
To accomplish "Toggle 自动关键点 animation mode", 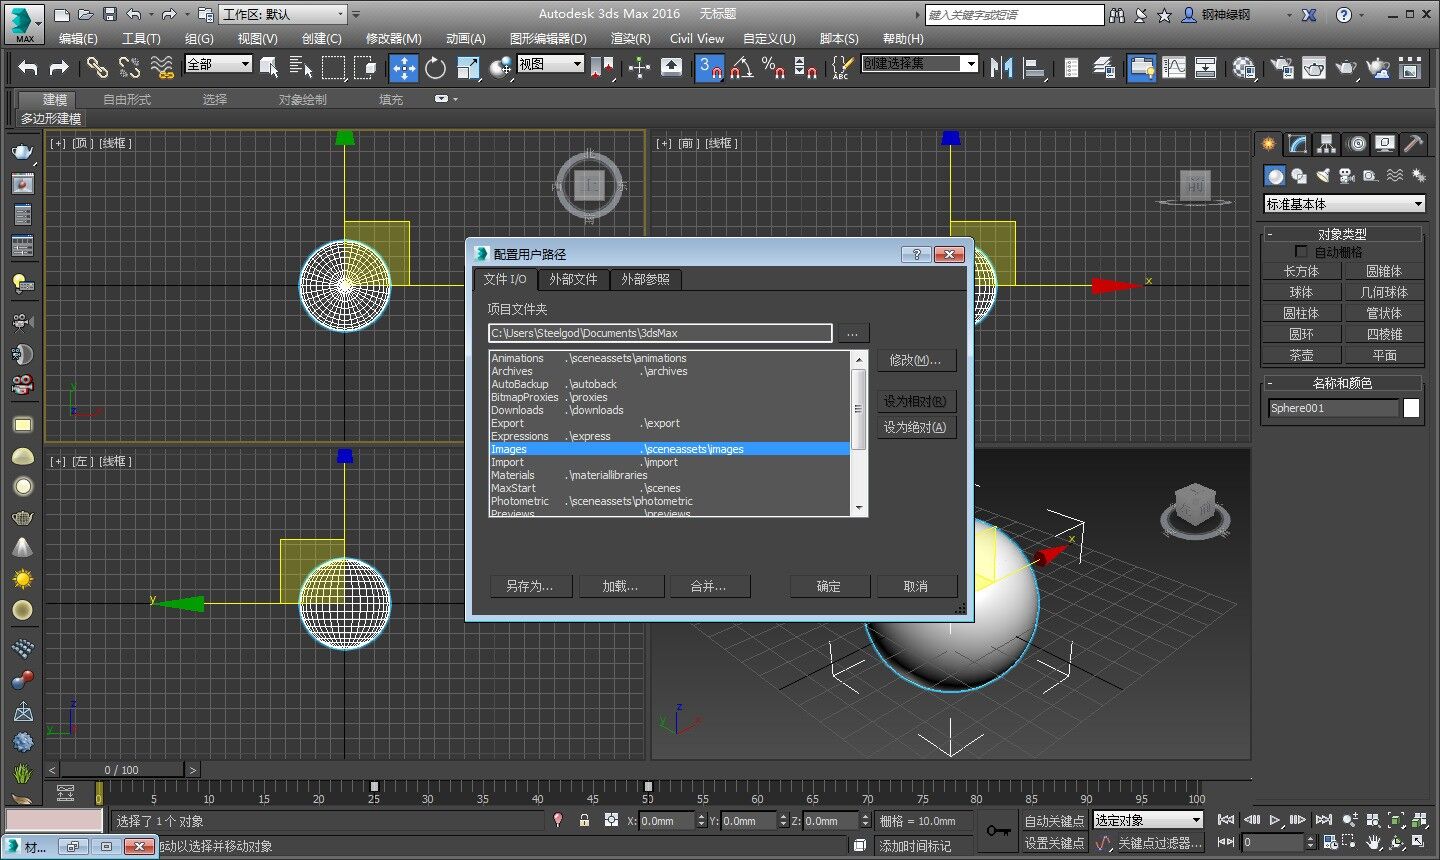I will click(1054, 820).
